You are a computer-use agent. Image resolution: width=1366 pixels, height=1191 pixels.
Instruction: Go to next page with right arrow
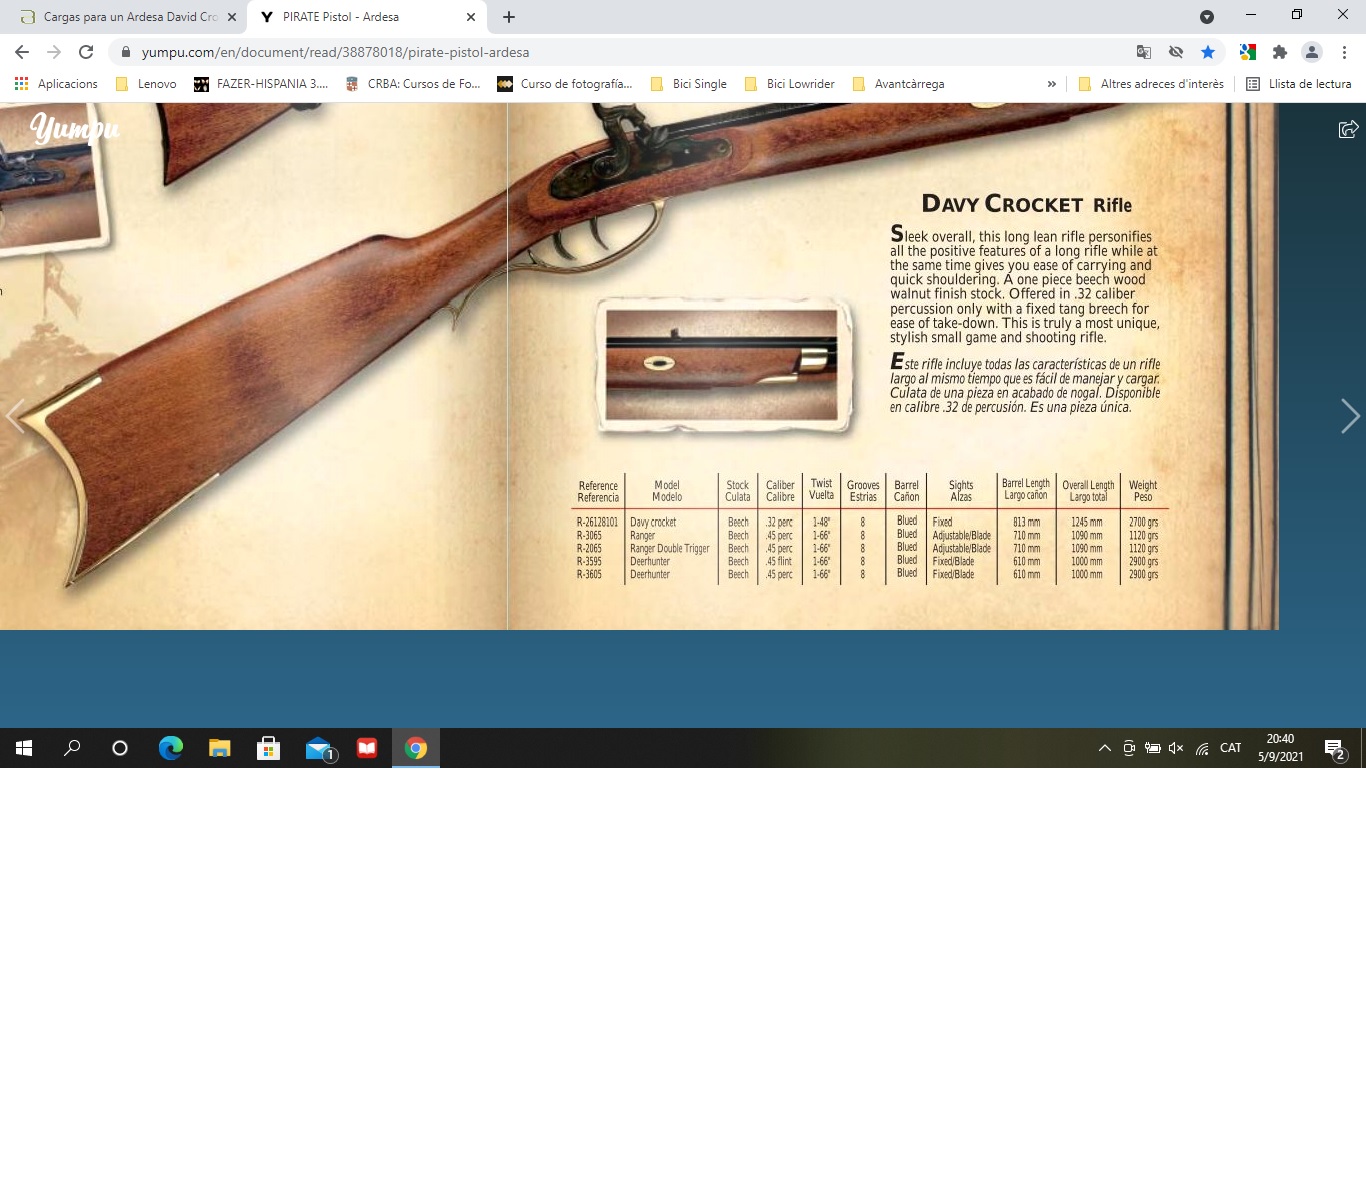tap(1349, 416)
